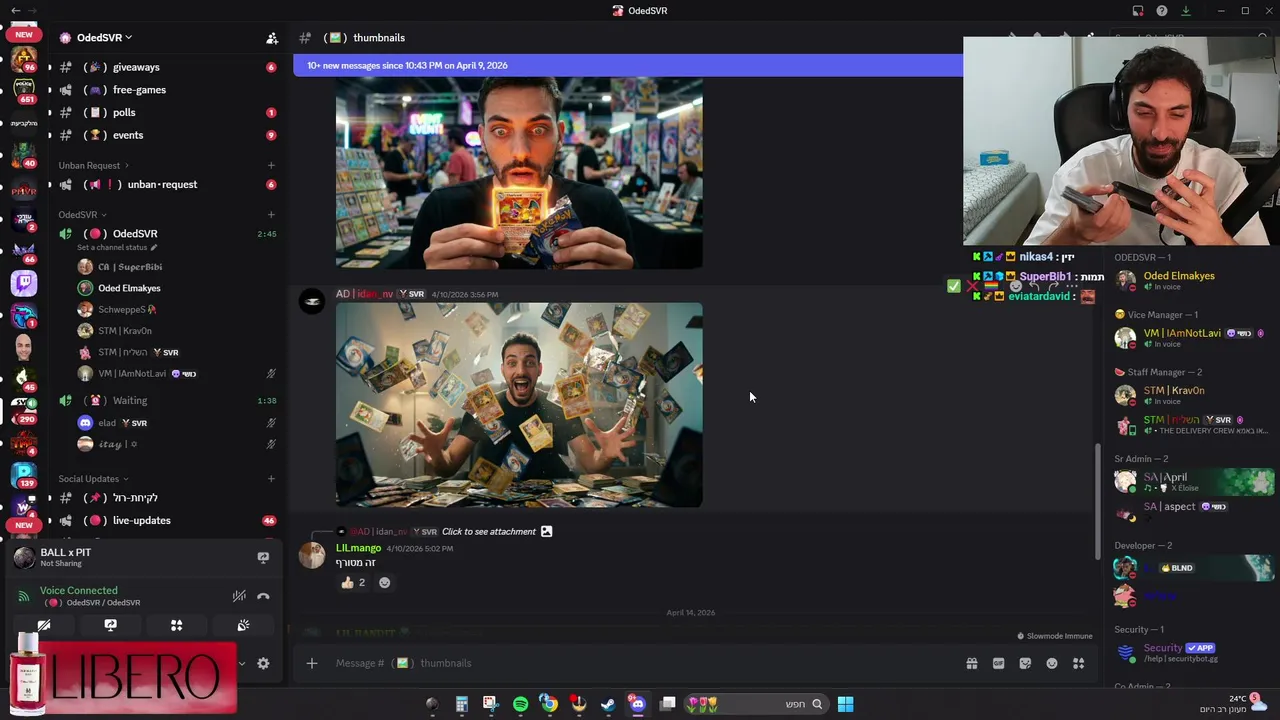
Task: Open the live-updates channel
Action: 165,520
